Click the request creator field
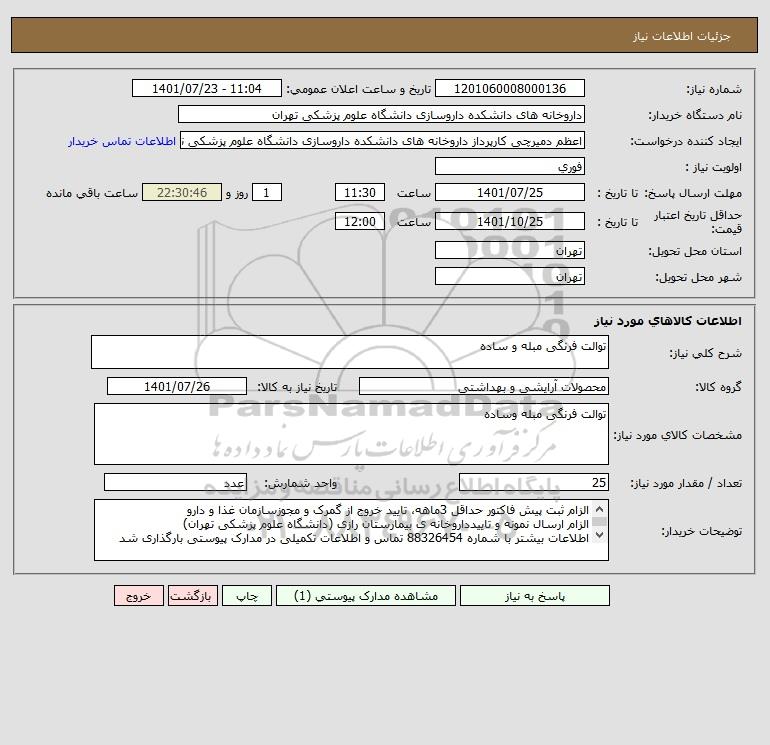 383,140
